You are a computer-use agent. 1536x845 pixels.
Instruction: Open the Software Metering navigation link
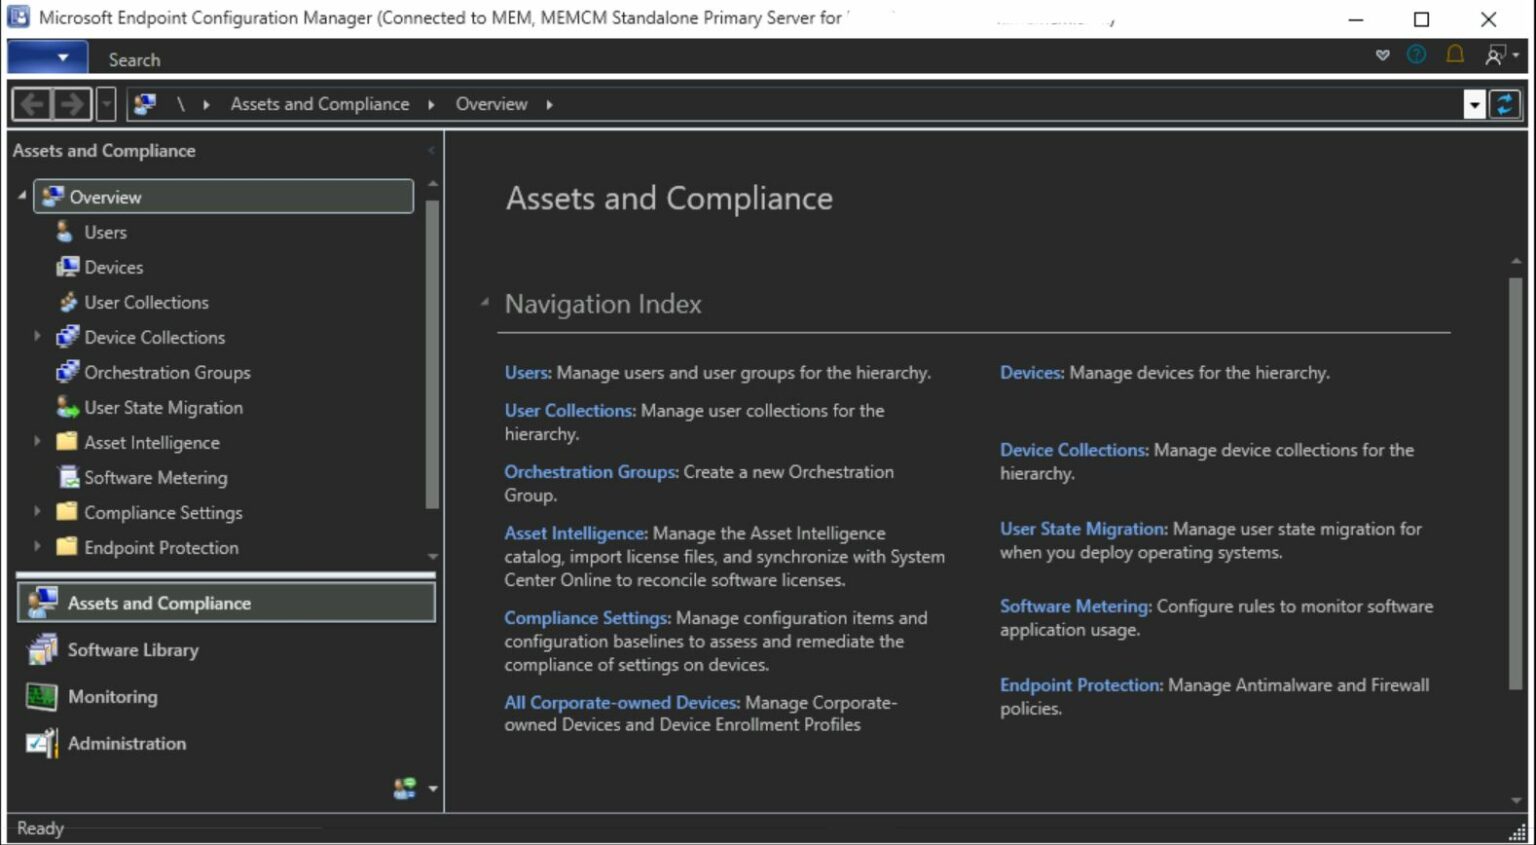1076,606
